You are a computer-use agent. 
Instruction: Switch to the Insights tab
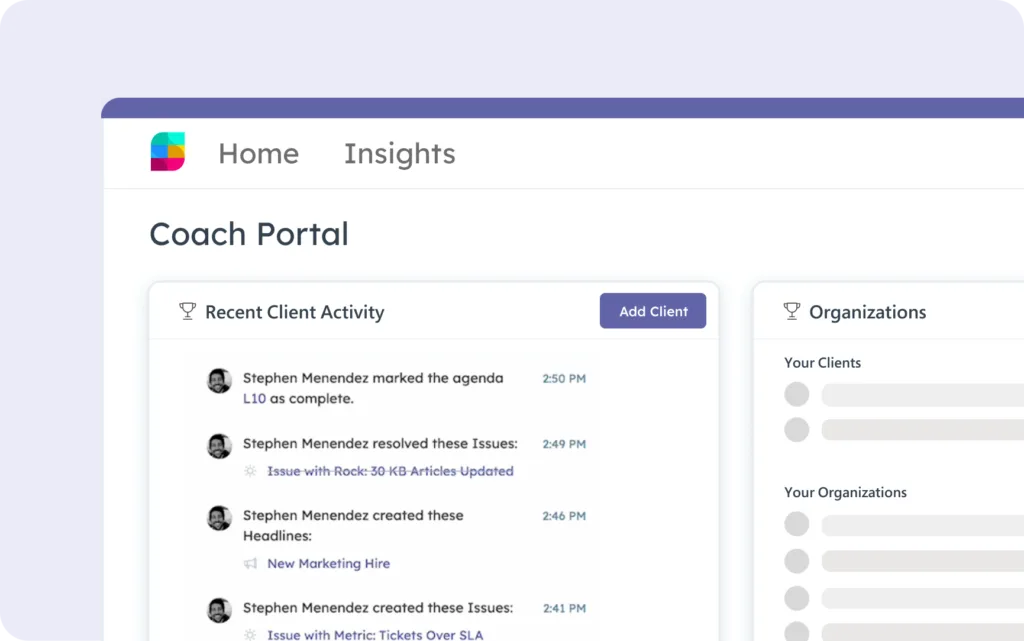coord(399,153)
